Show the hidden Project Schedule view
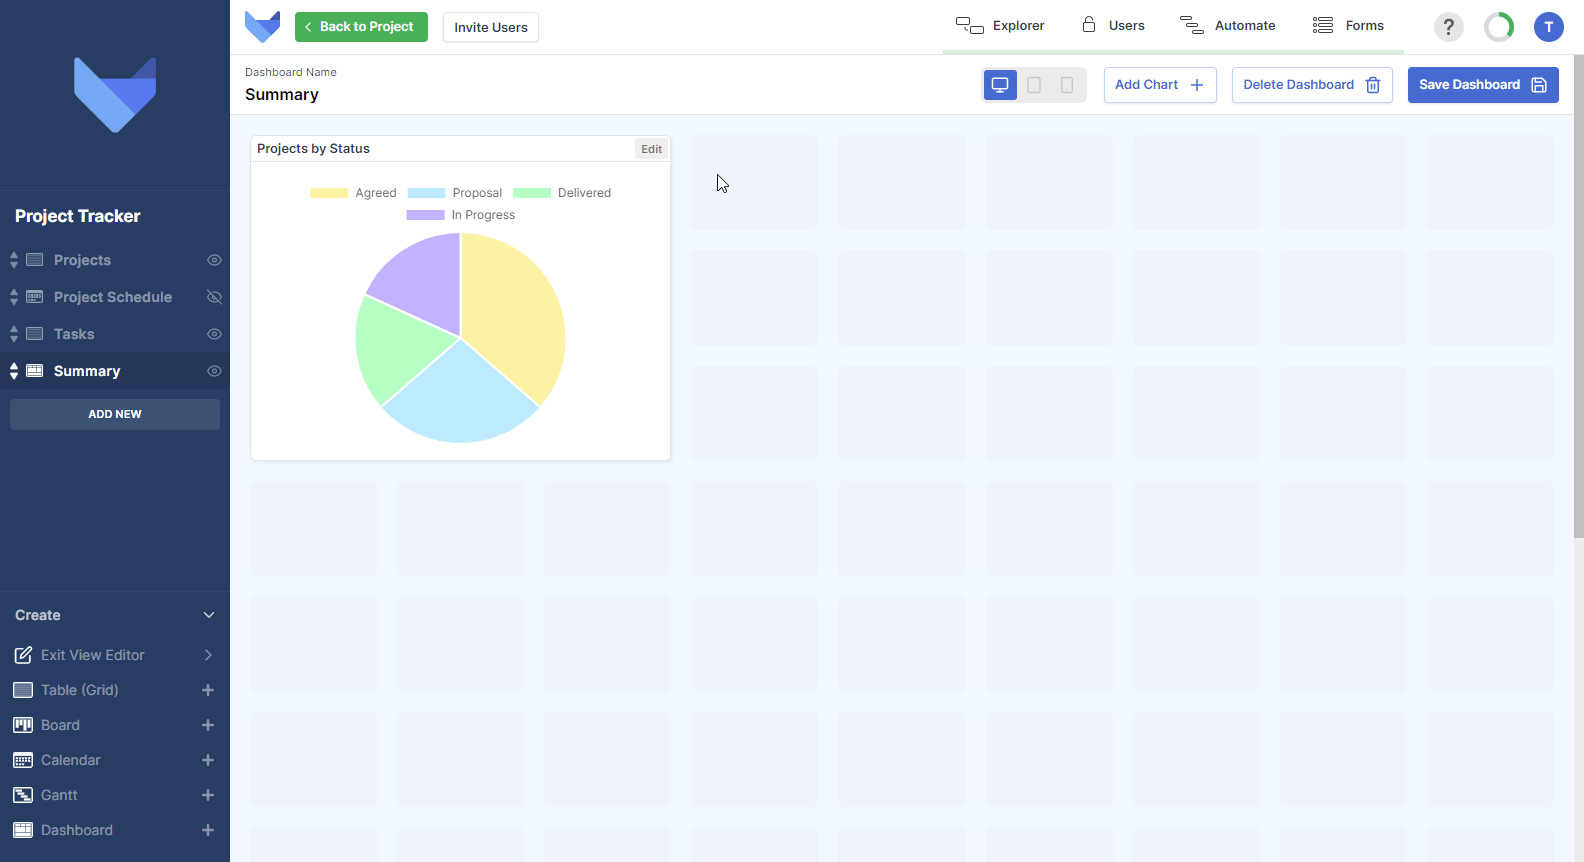 pyautogui.click(x=214, y=297)
